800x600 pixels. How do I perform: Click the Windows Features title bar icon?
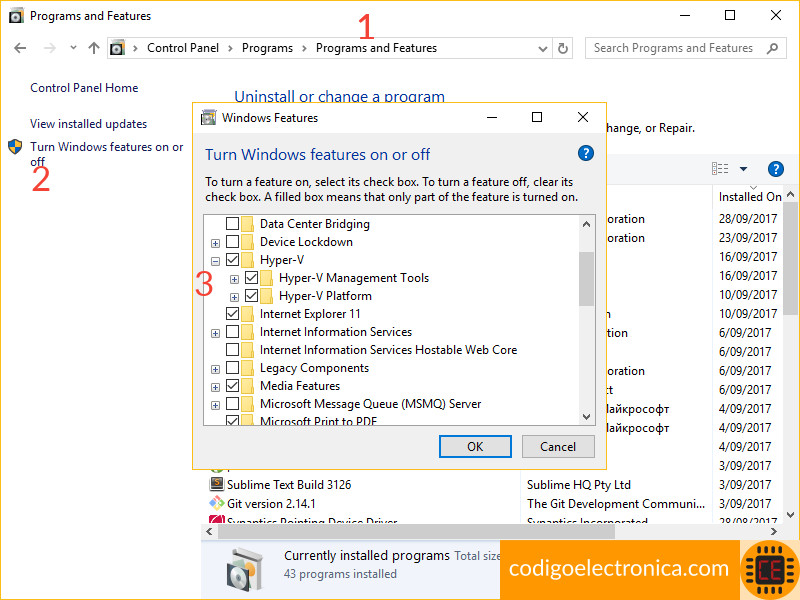(x=208, y=117)
